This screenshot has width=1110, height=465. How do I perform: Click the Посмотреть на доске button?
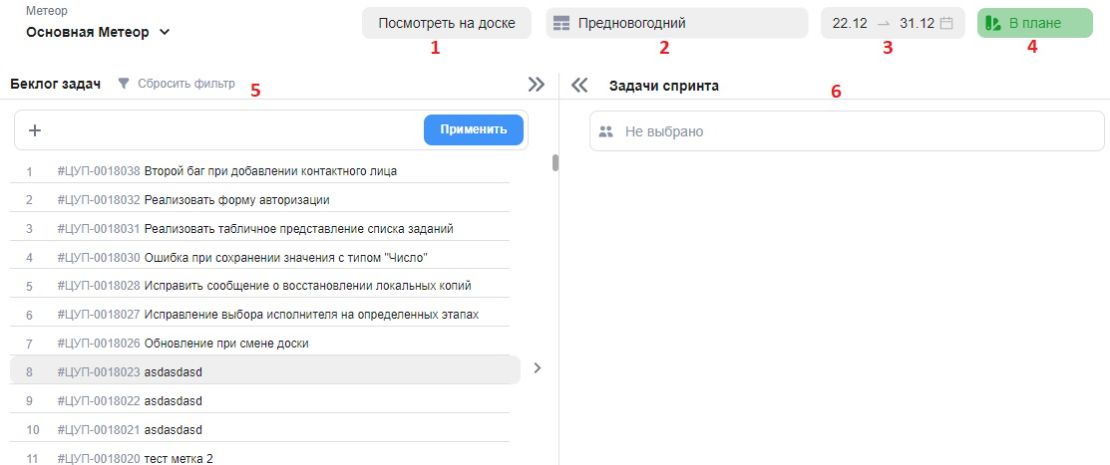point(447,23)
